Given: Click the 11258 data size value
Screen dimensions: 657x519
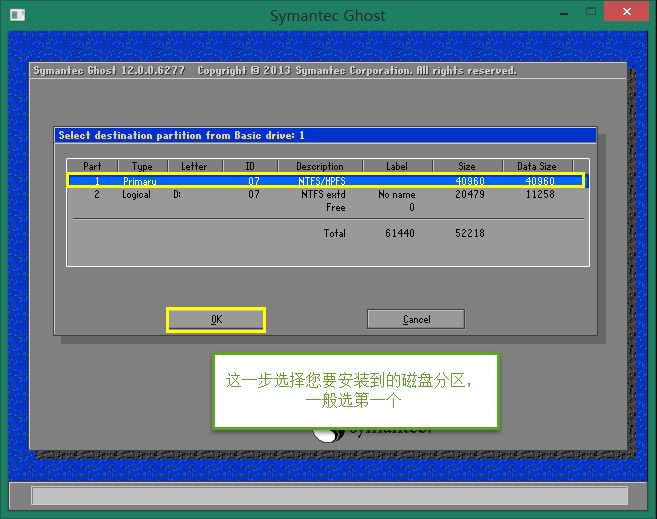Looking at the screenshot, I should point(540,194).
